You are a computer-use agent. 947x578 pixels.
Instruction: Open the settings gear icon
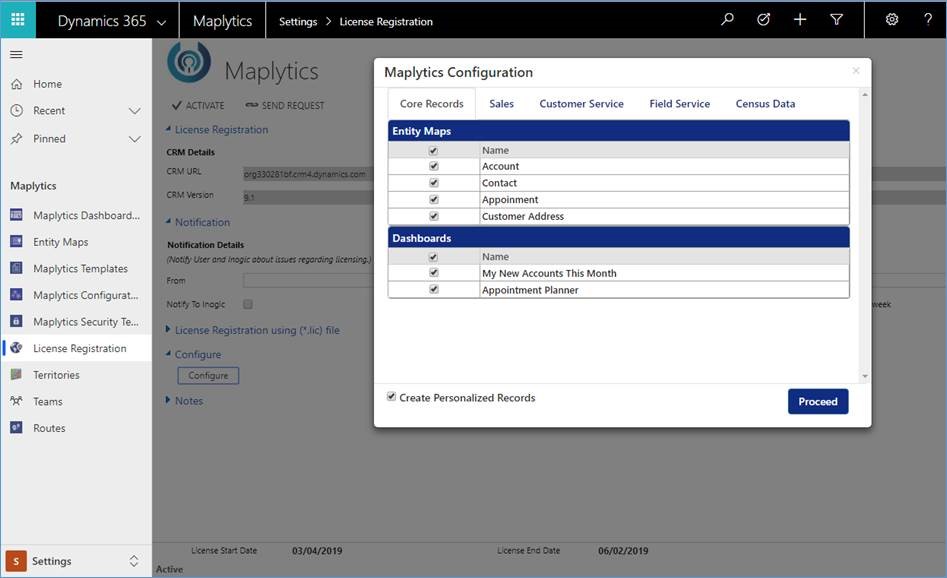pyautogui.click(x=892, y=20)
